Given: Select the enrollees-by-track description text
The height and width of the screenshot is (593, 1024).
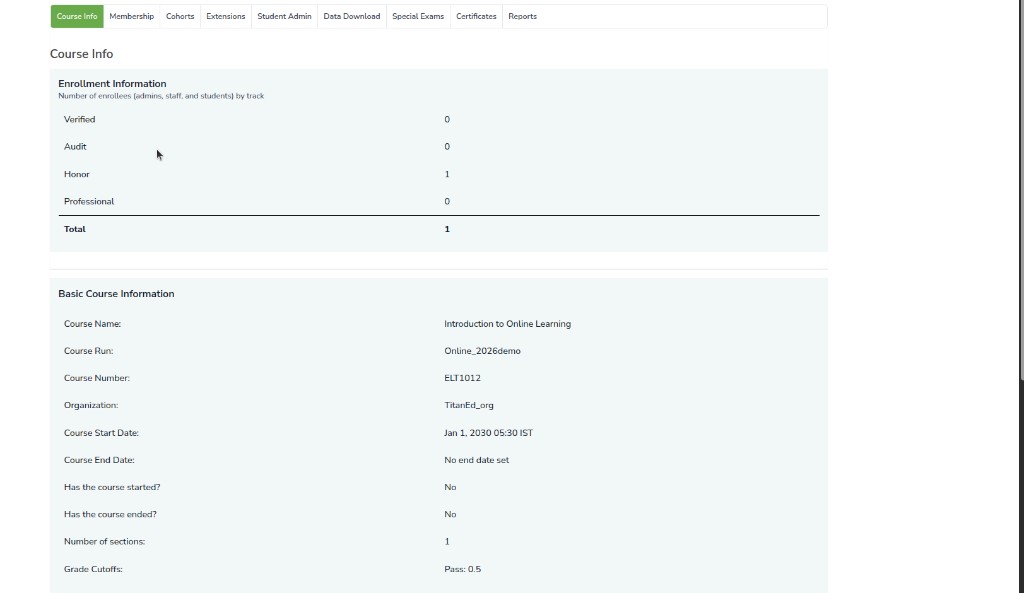Looking at the screenshot, I should point(161,96).
